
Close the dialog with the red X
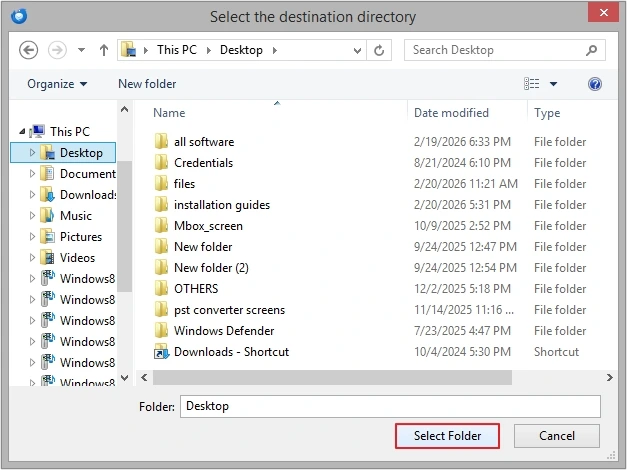603,12
